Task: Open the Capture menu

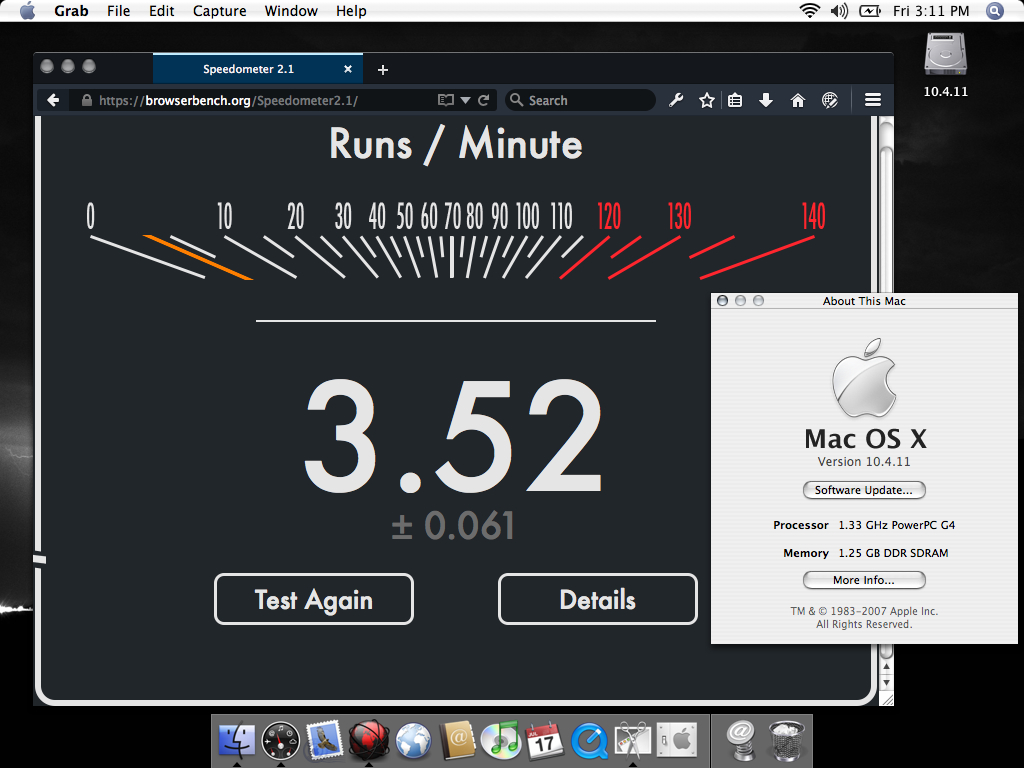Action: [219, 10]
